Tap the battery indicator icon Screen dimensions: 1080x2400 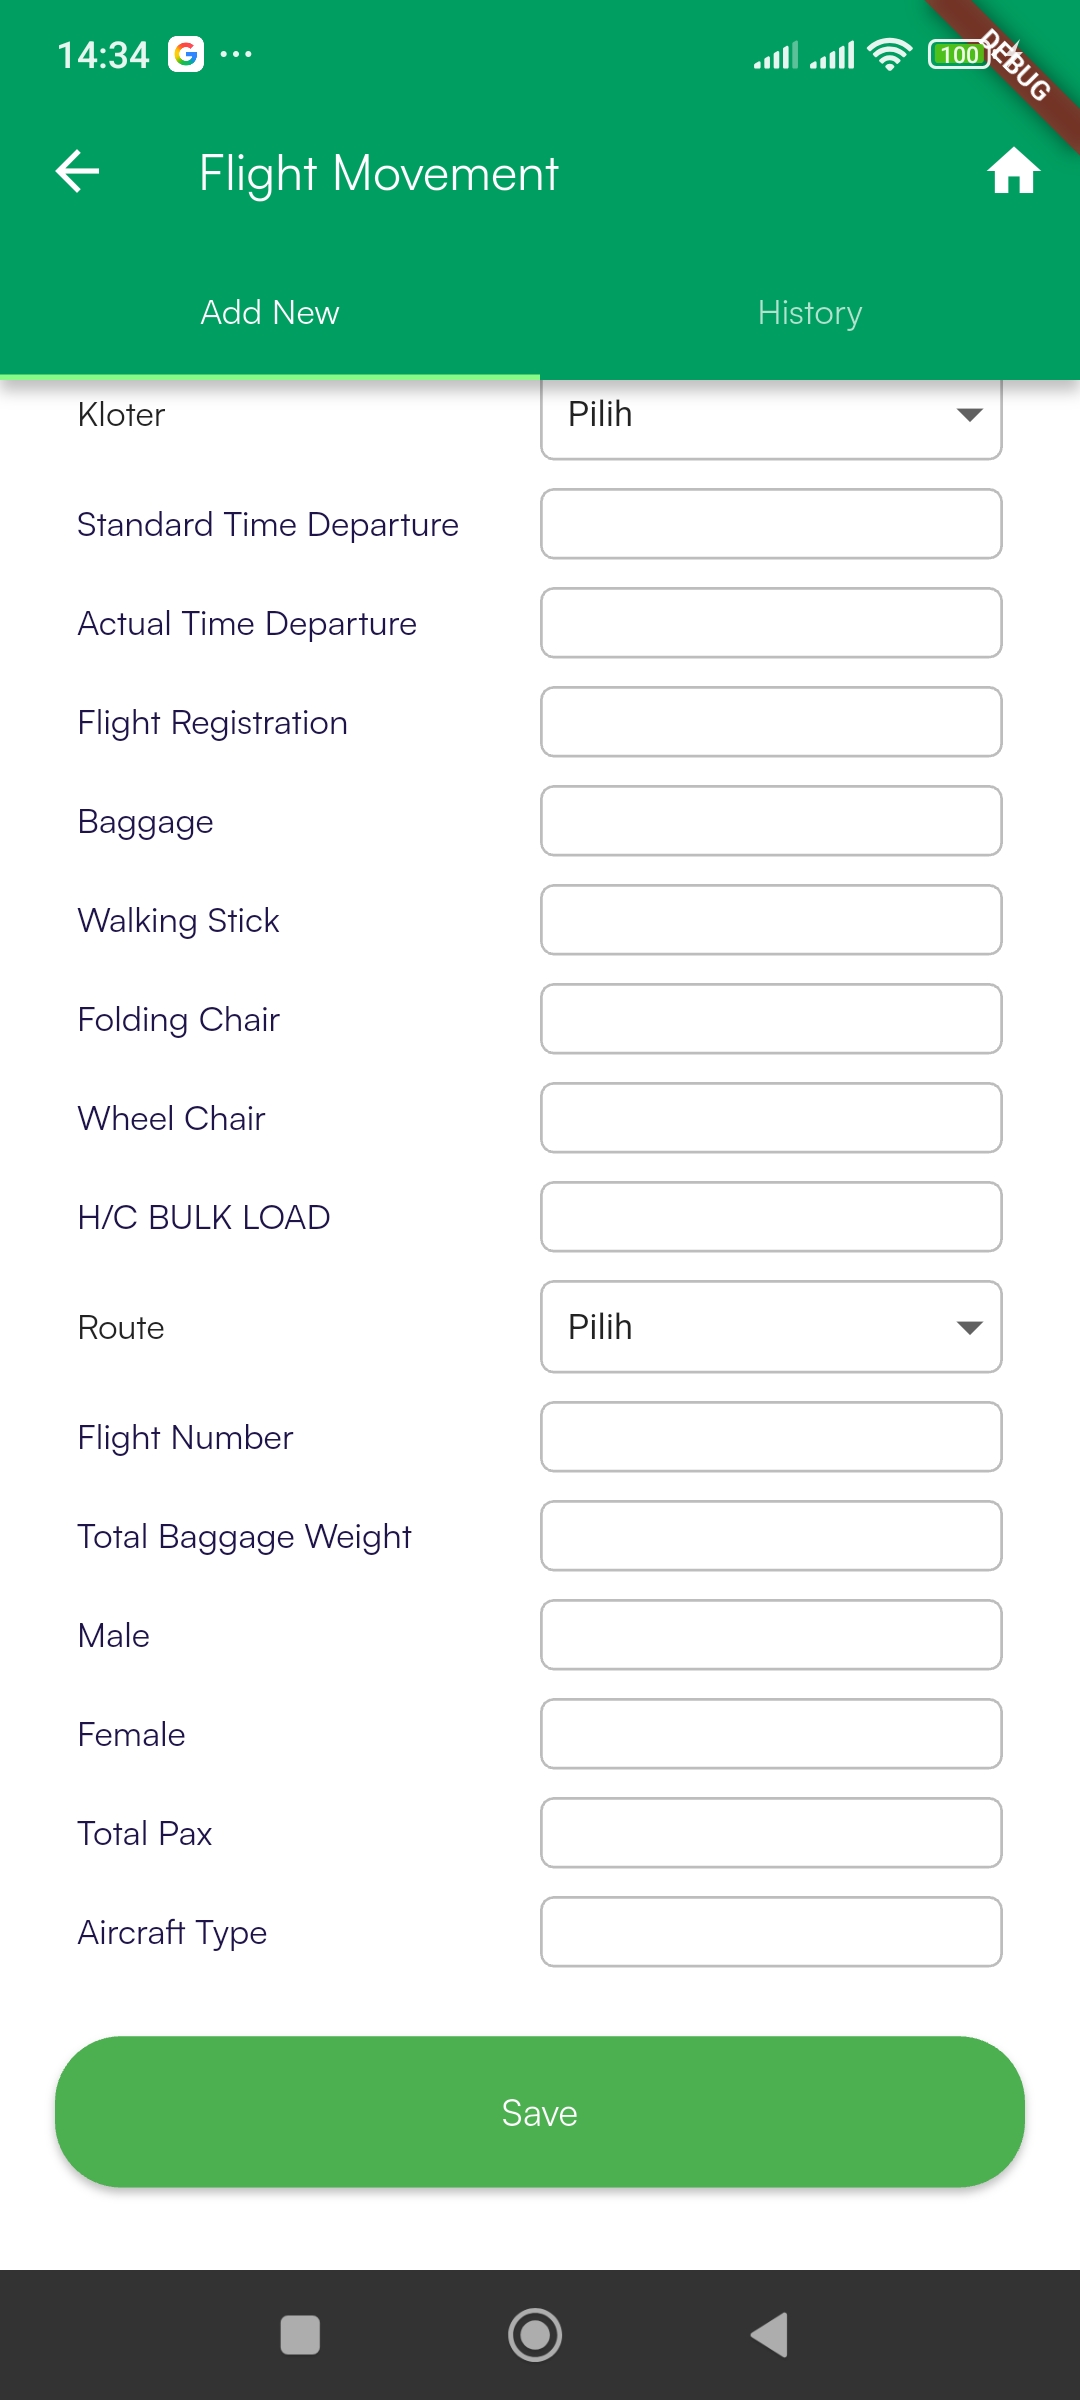tap(958, 54)
